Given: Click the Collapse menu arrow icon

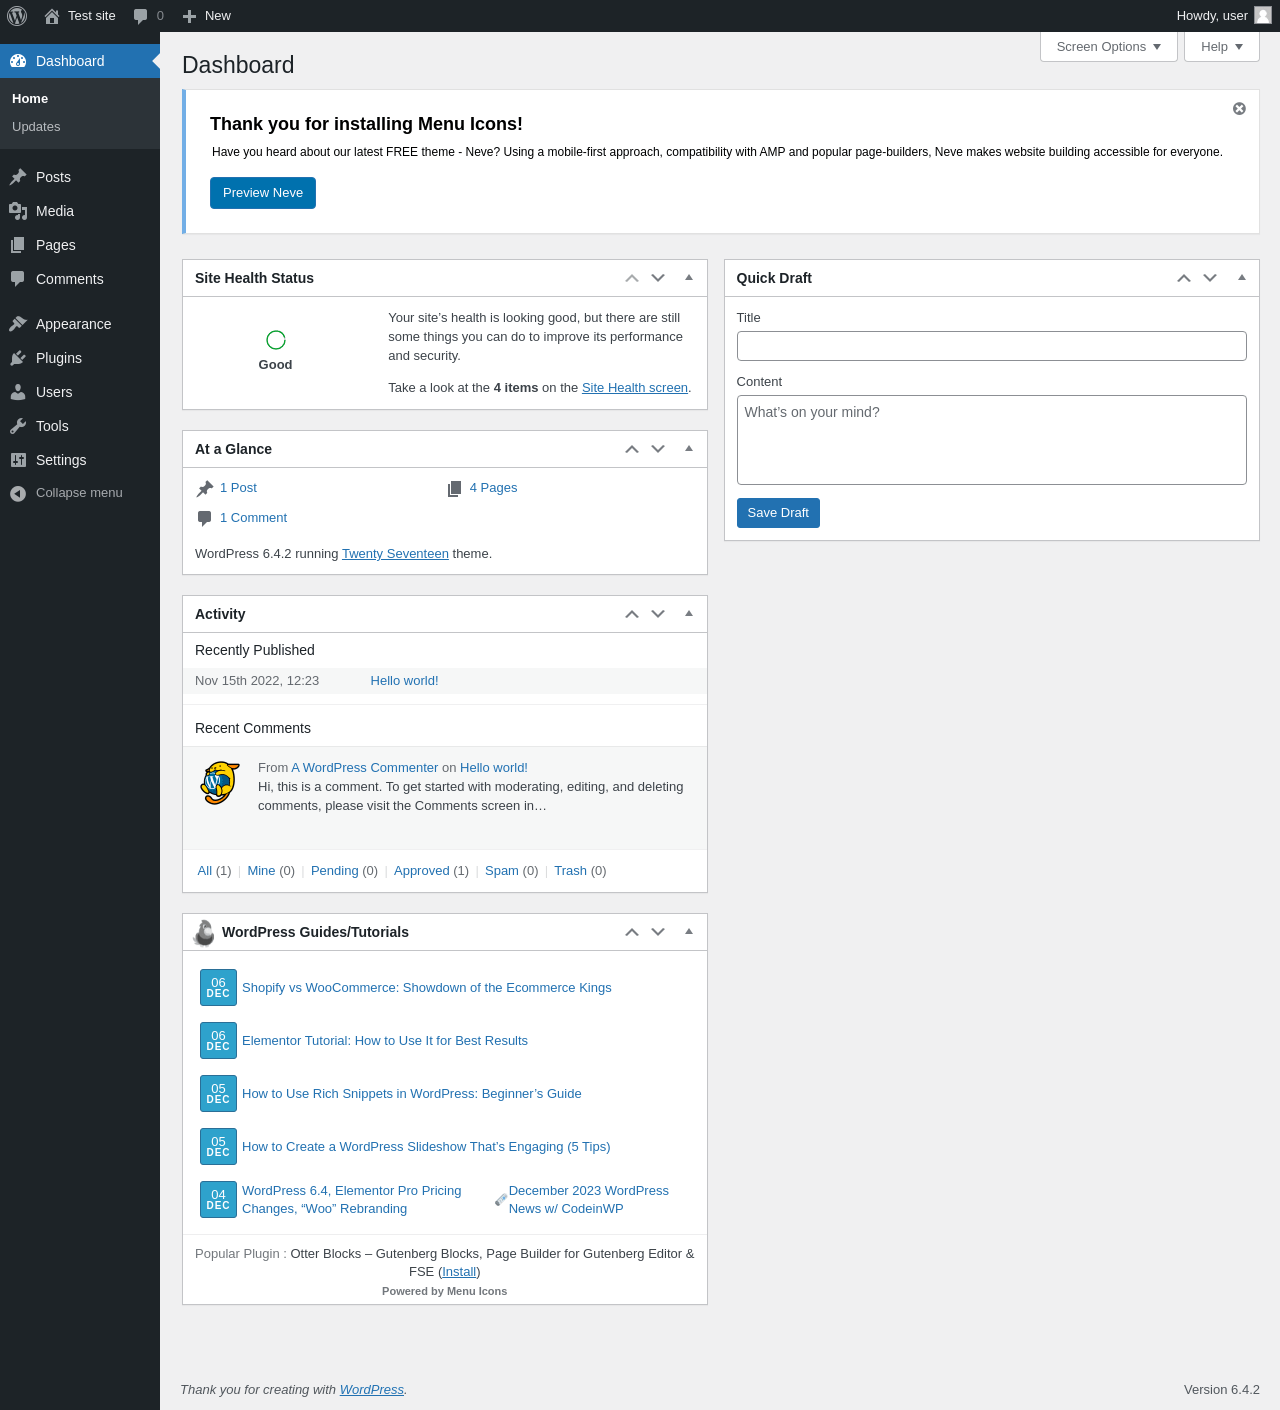Looking at the screenshot, I should click(18, 493).
